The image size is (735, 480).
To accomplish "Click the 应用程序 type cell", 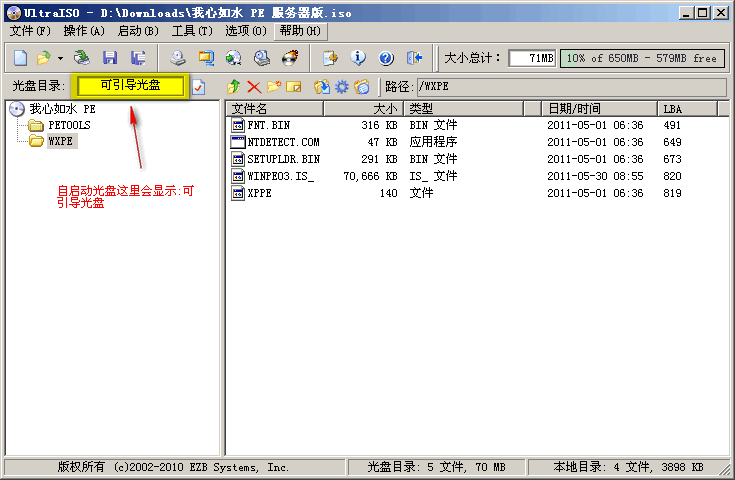I will [x=433, y=142].
